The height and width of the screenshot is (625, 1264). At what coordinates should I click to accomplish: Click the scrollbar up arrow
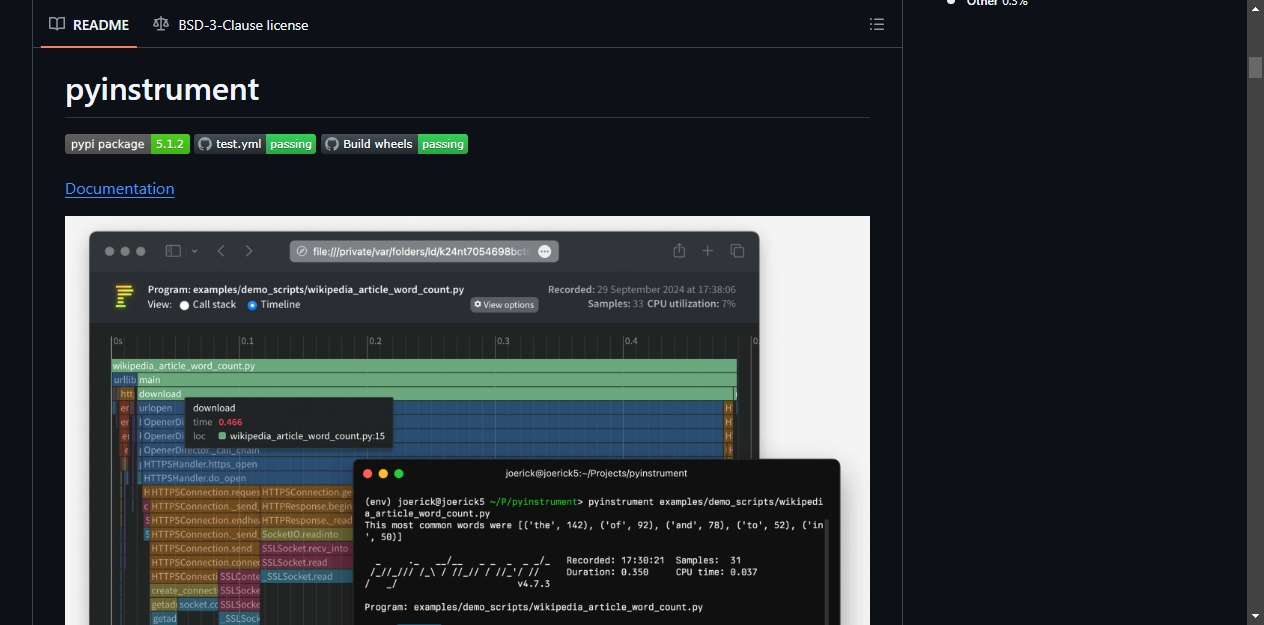(x=1255, y=8)
